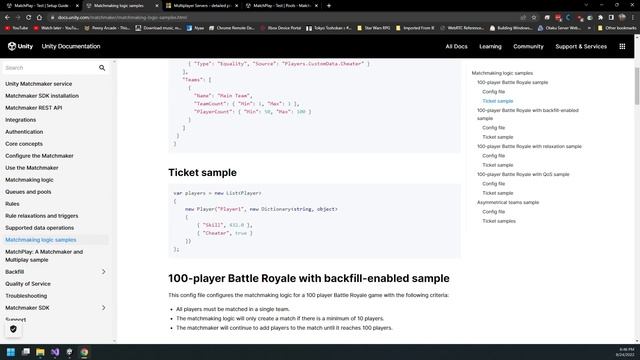
Task: Jump to Asymmetrical teams sample in contents
Action: click(x=508, y=202)
